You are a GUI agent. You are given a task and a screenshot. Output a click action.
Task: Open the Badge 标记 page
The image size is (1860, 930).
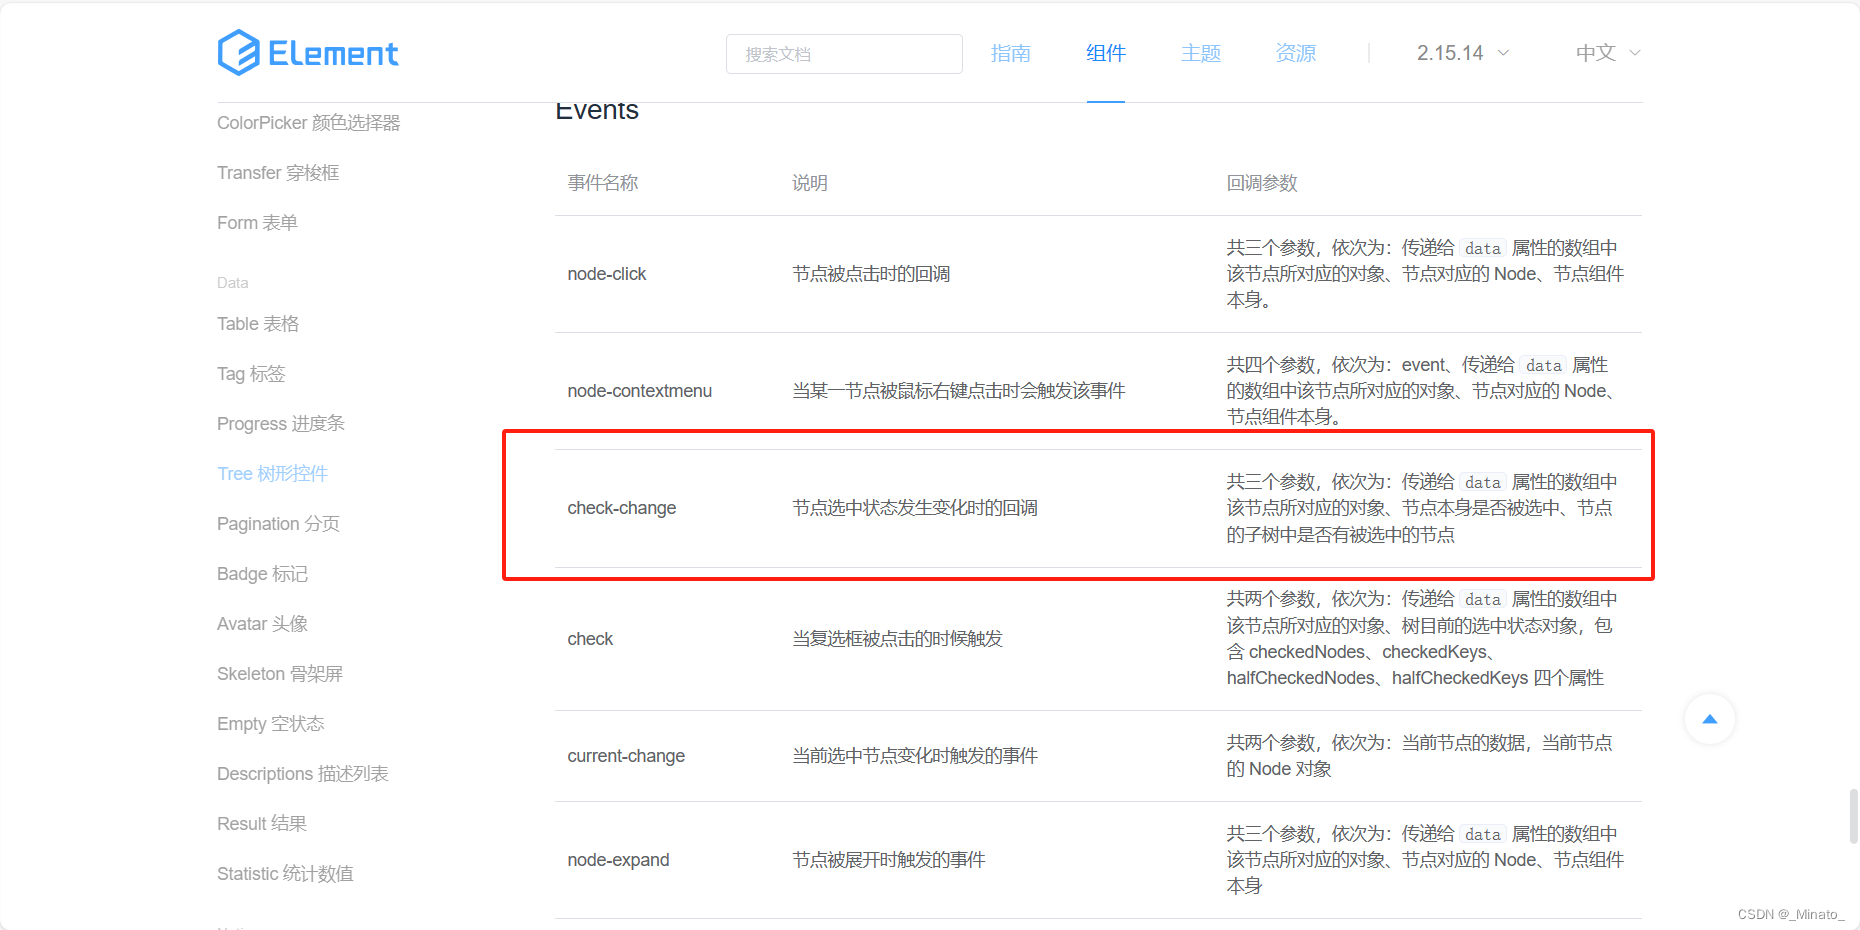coord(262,573)
